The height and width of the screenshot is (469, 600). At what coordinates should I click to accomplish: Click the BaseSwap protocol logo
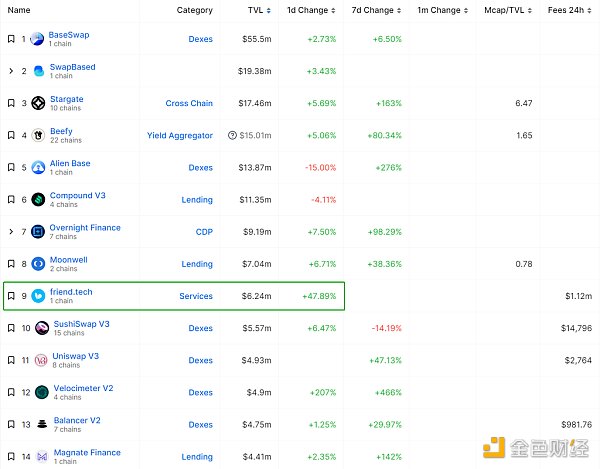coord(37,39)
